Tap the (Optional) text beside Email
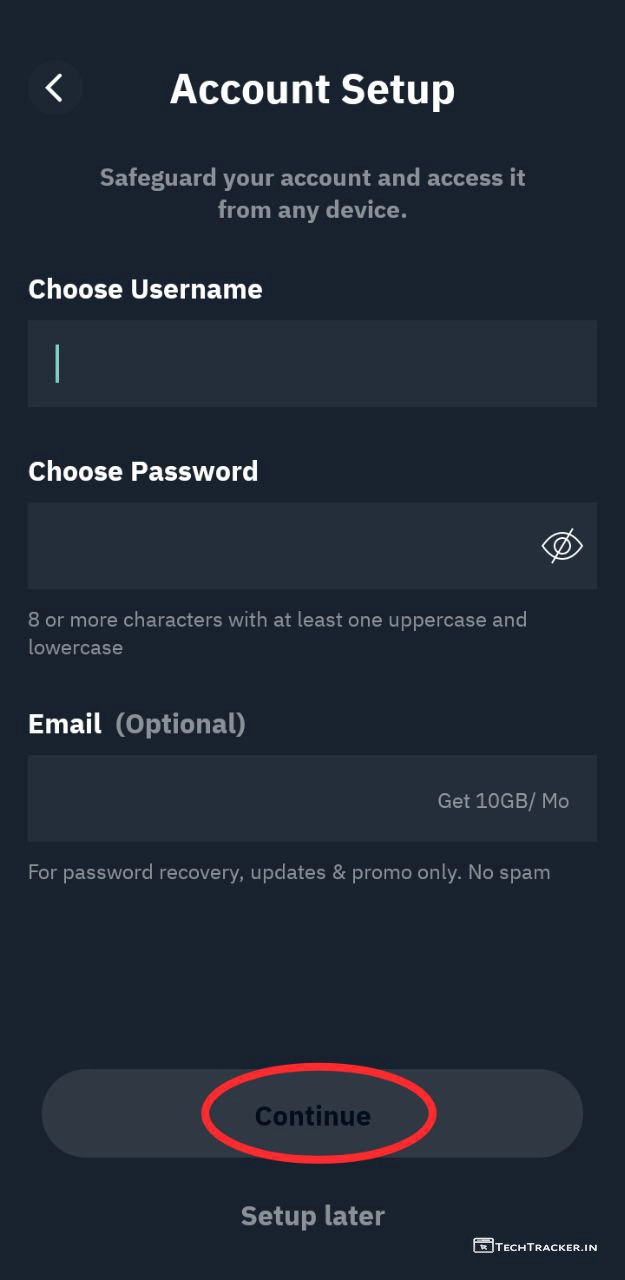 point(180,724)
